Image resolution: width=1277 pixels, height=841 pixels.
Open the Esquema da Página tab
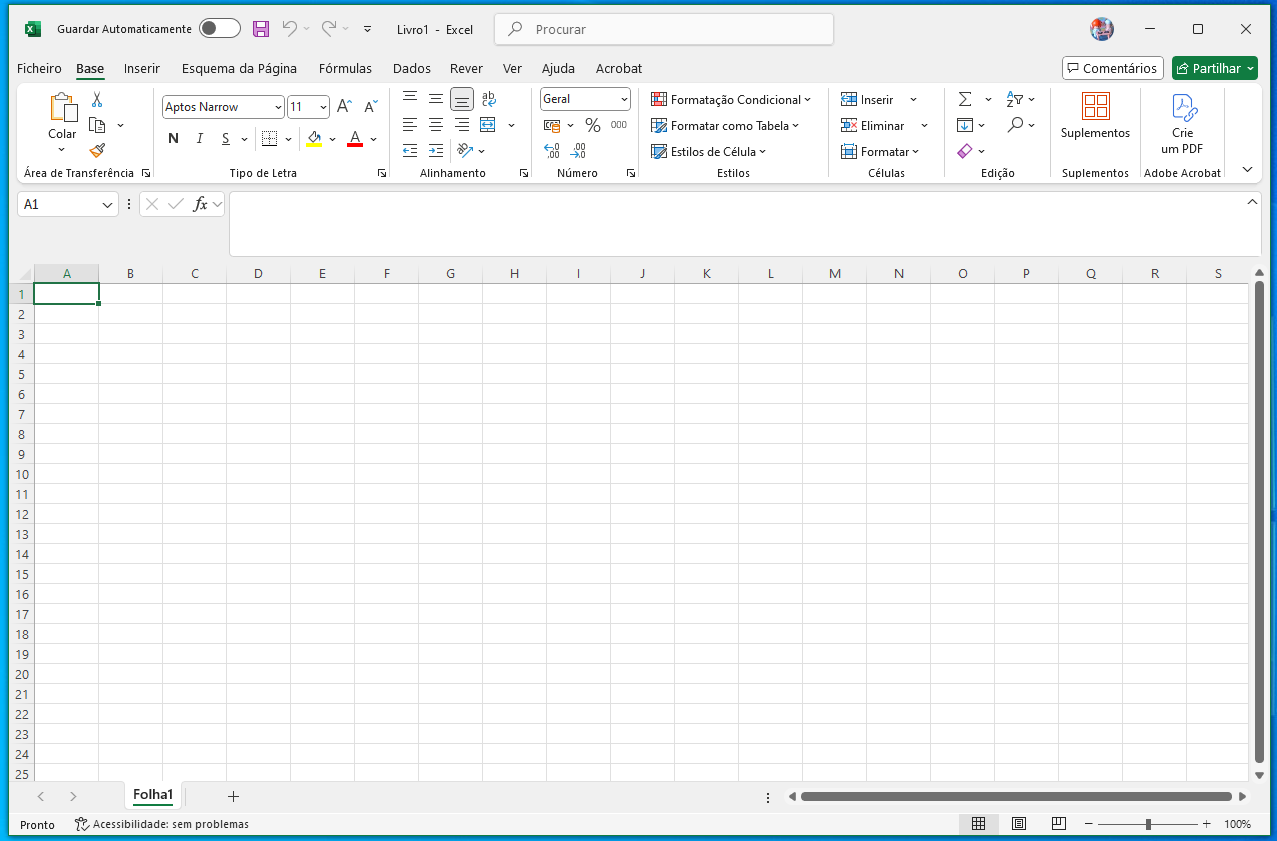coord(239,69)
